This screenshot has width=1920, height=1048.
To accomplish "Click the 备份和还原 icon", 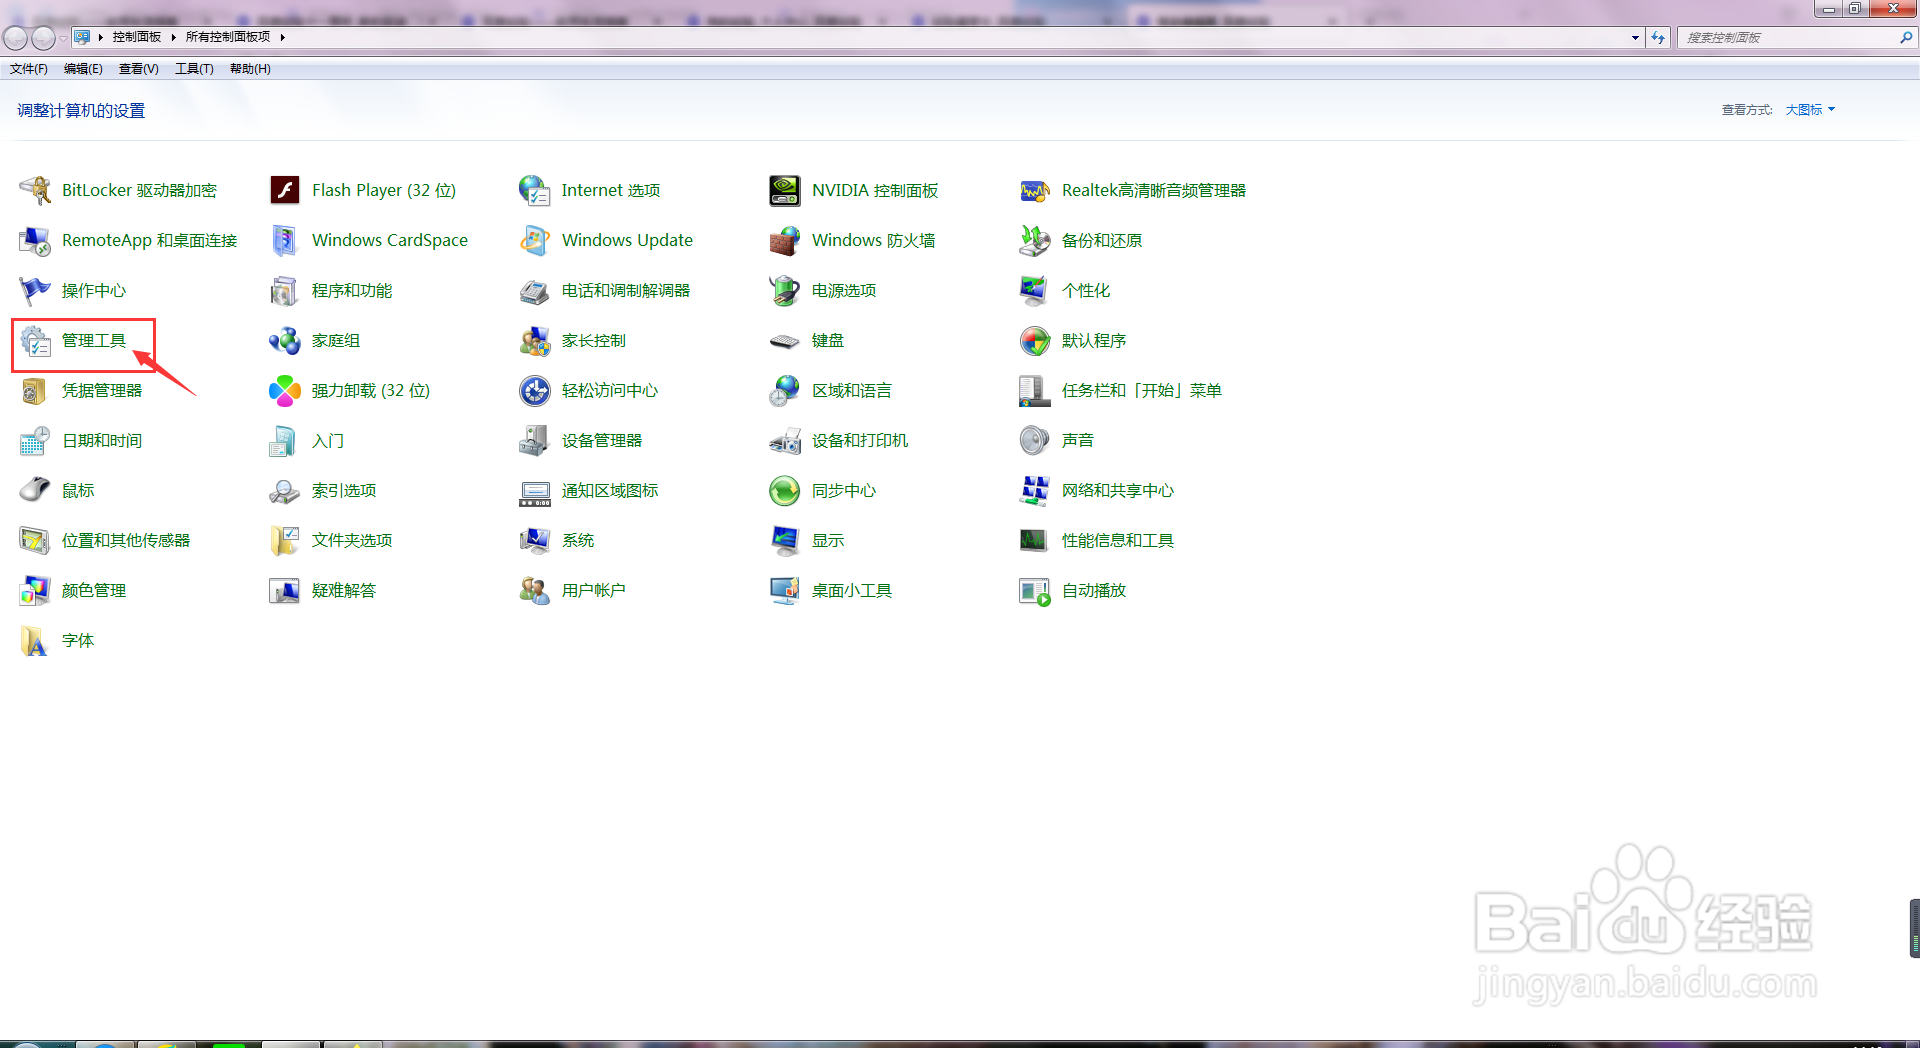I will 1035,240.
